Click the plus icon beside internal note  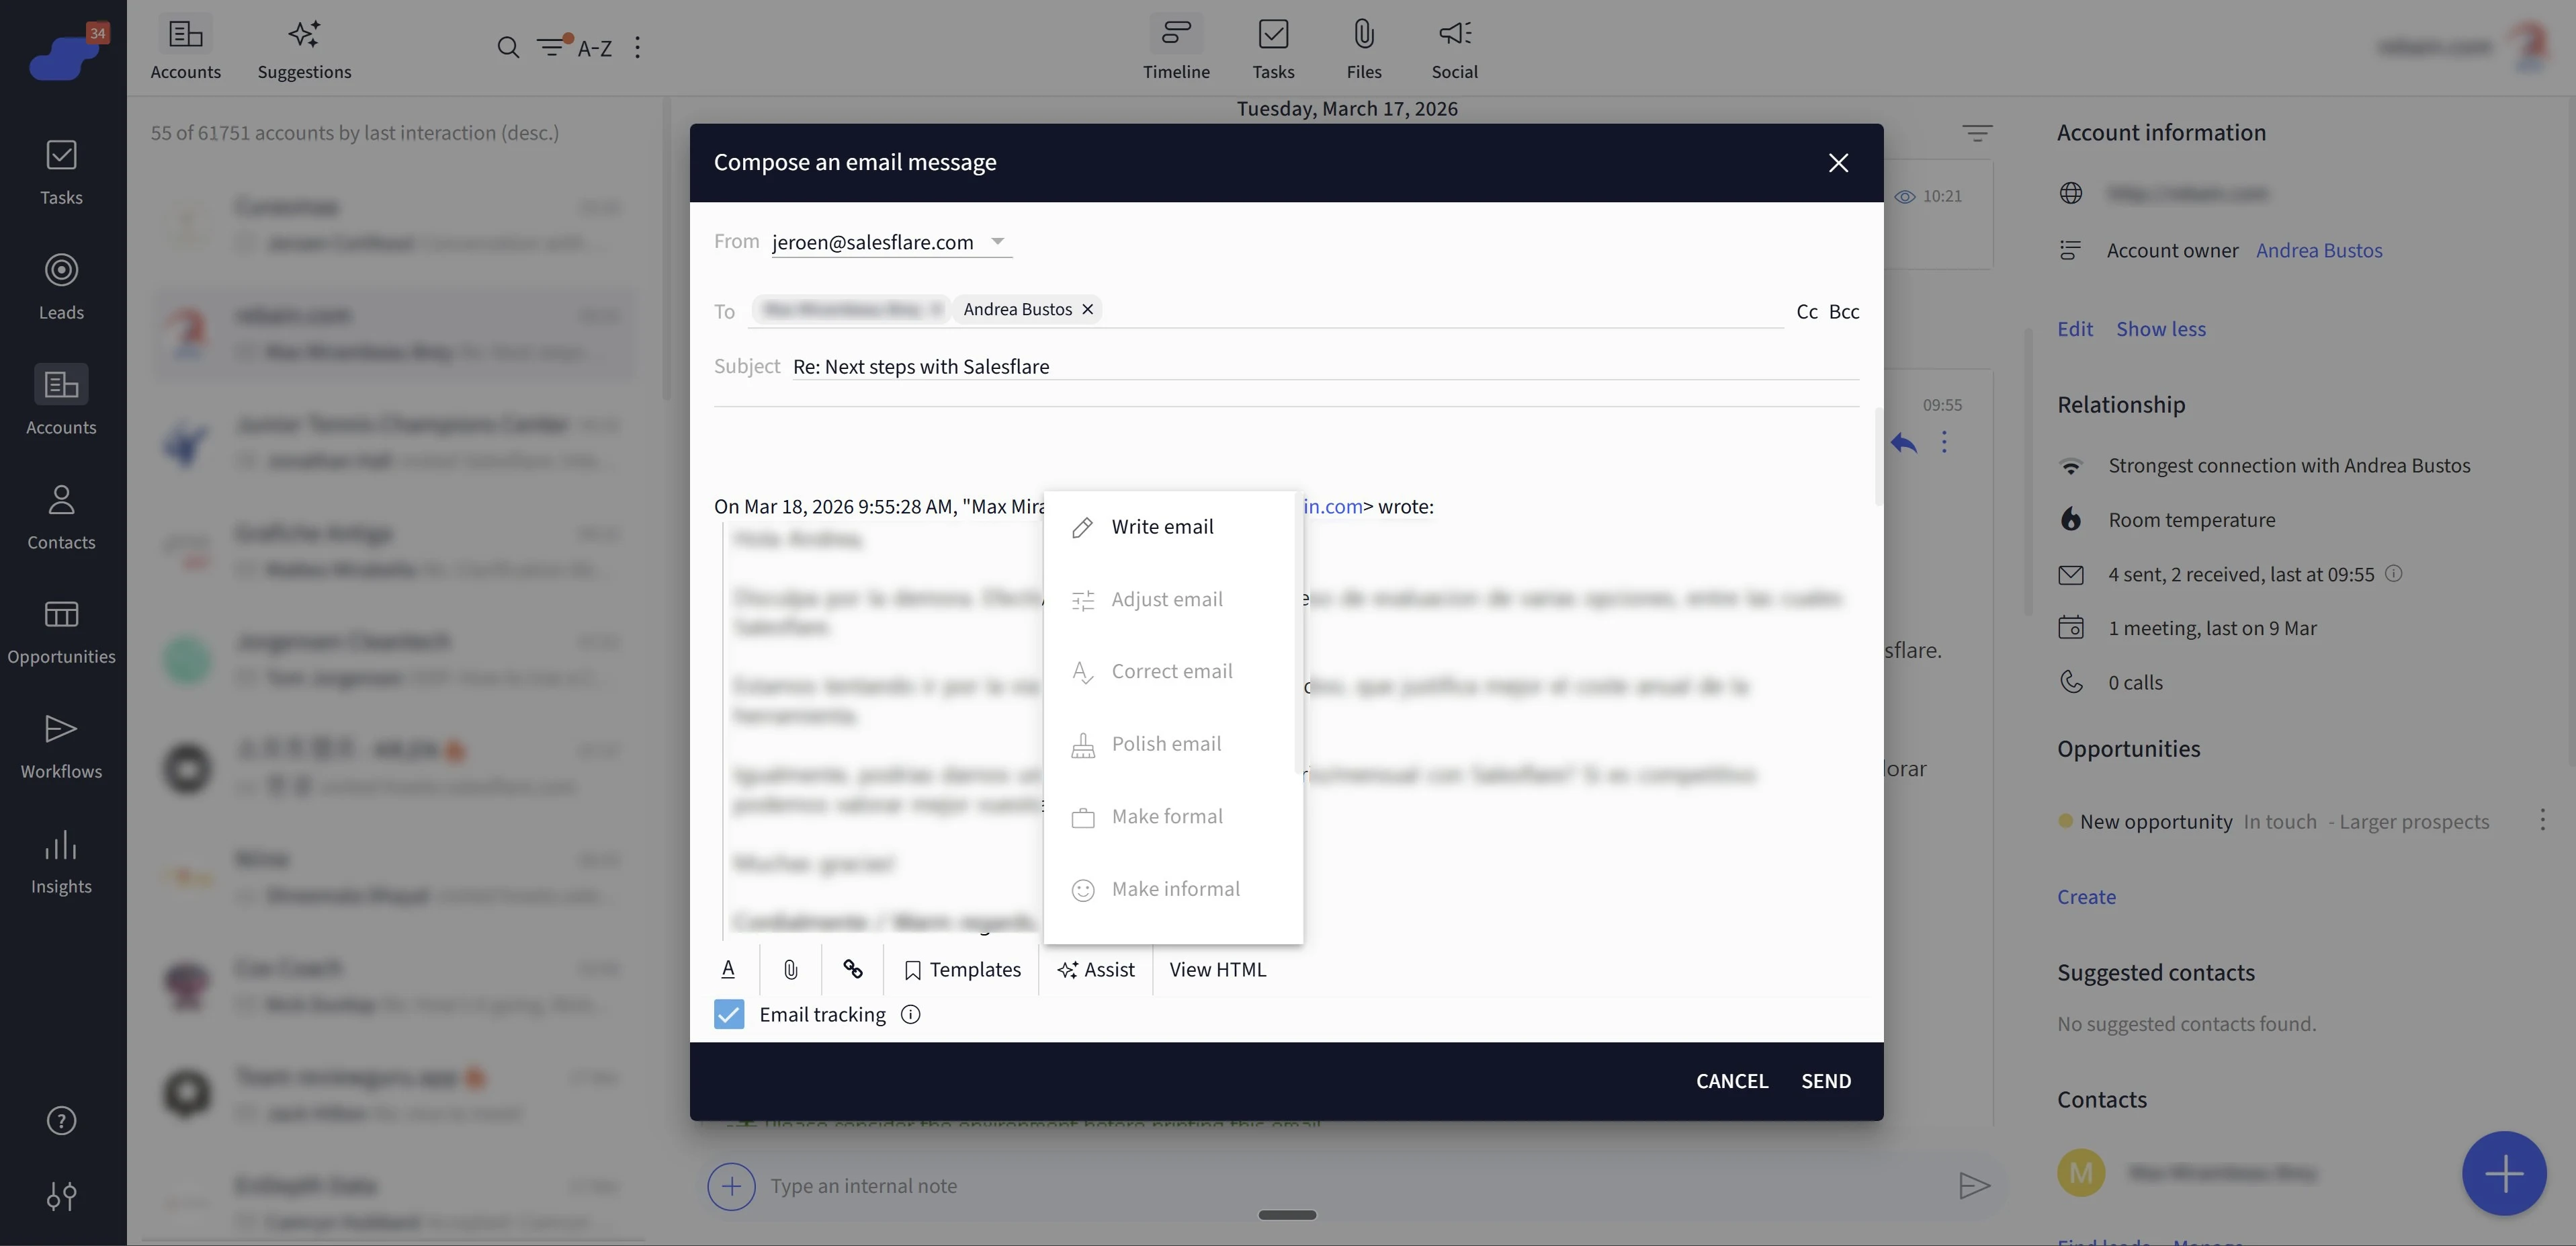tap(731, 1186)
